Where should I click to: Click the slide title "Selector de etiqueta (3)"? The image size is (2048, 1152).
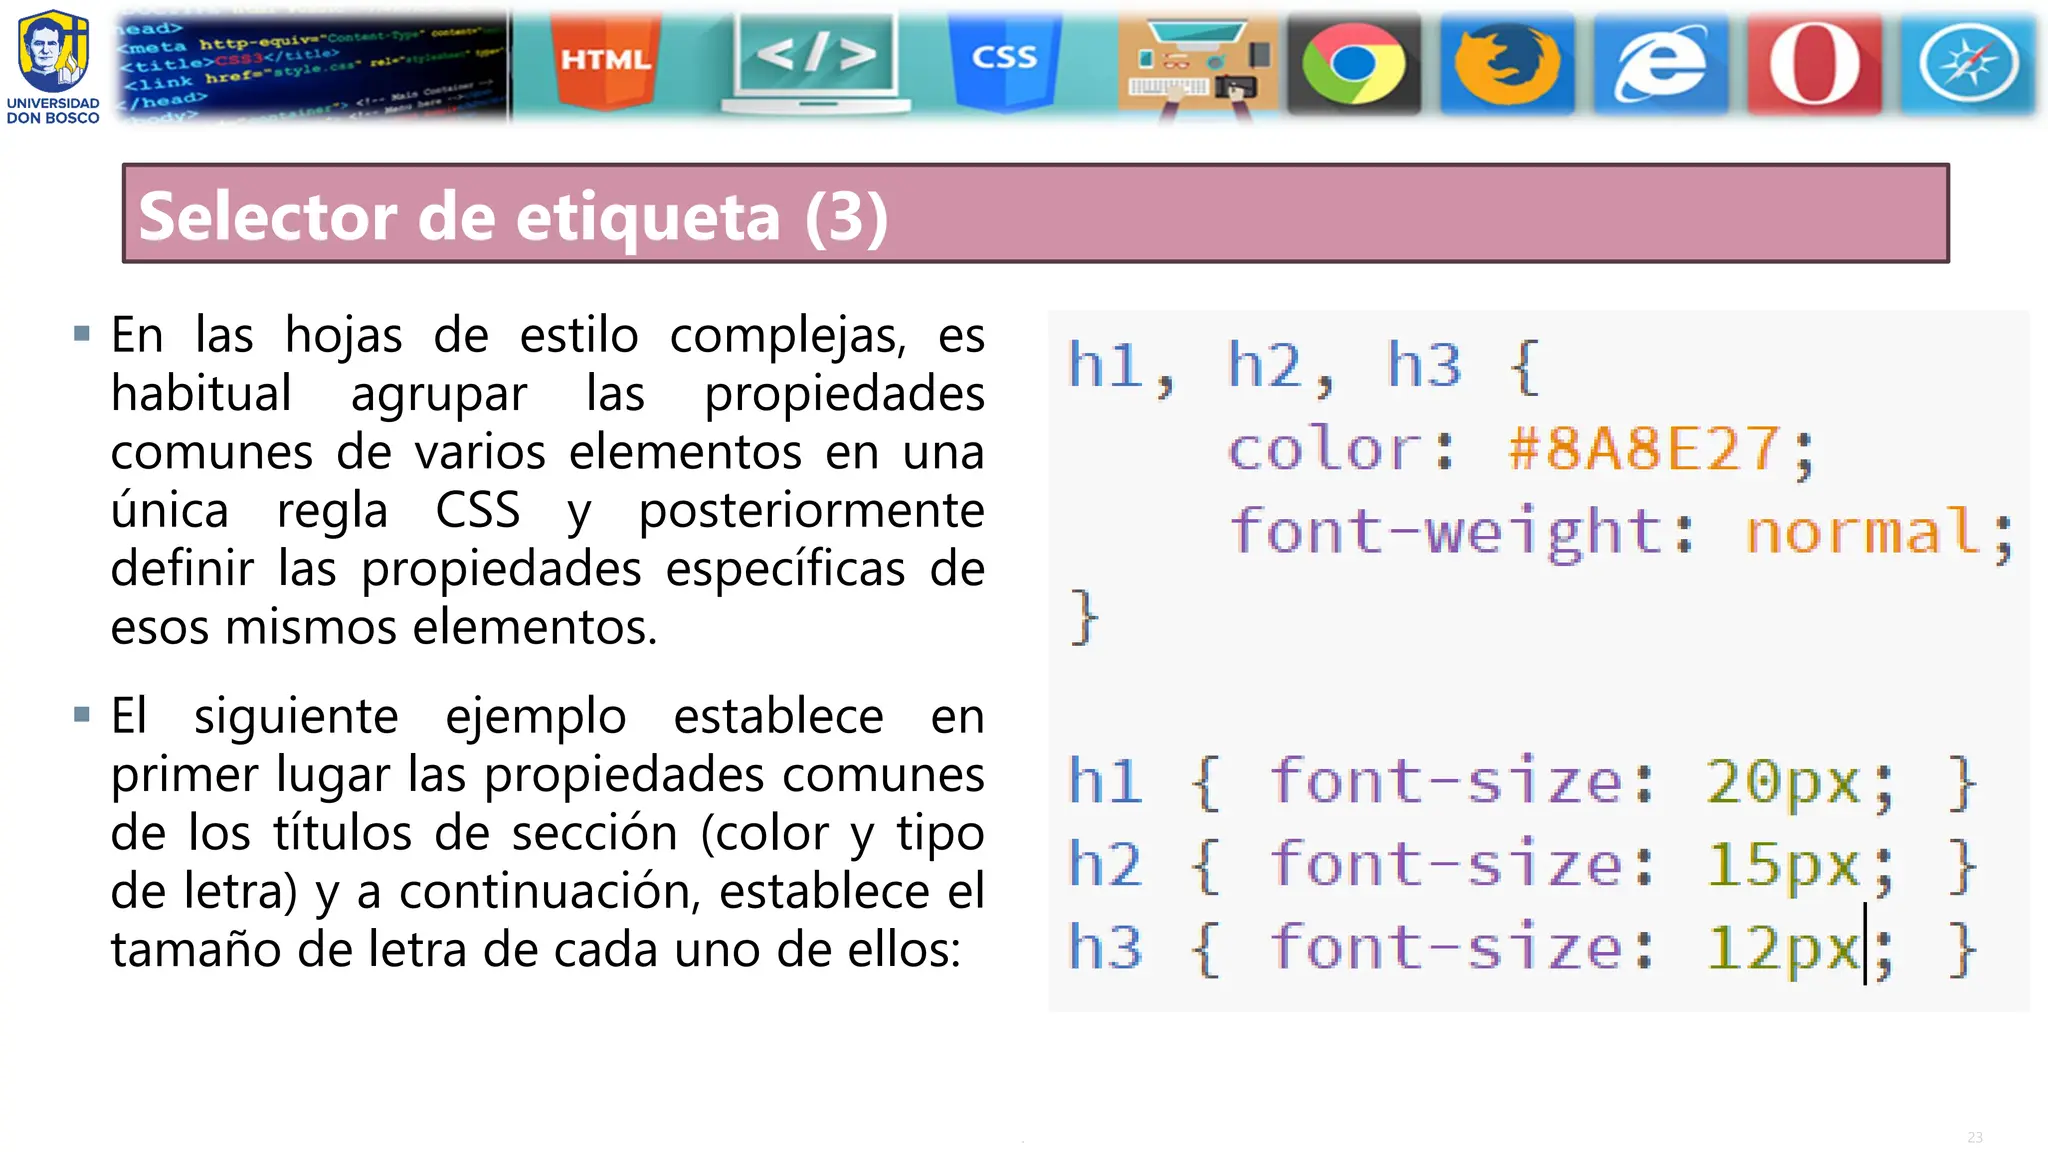(513, 216)
